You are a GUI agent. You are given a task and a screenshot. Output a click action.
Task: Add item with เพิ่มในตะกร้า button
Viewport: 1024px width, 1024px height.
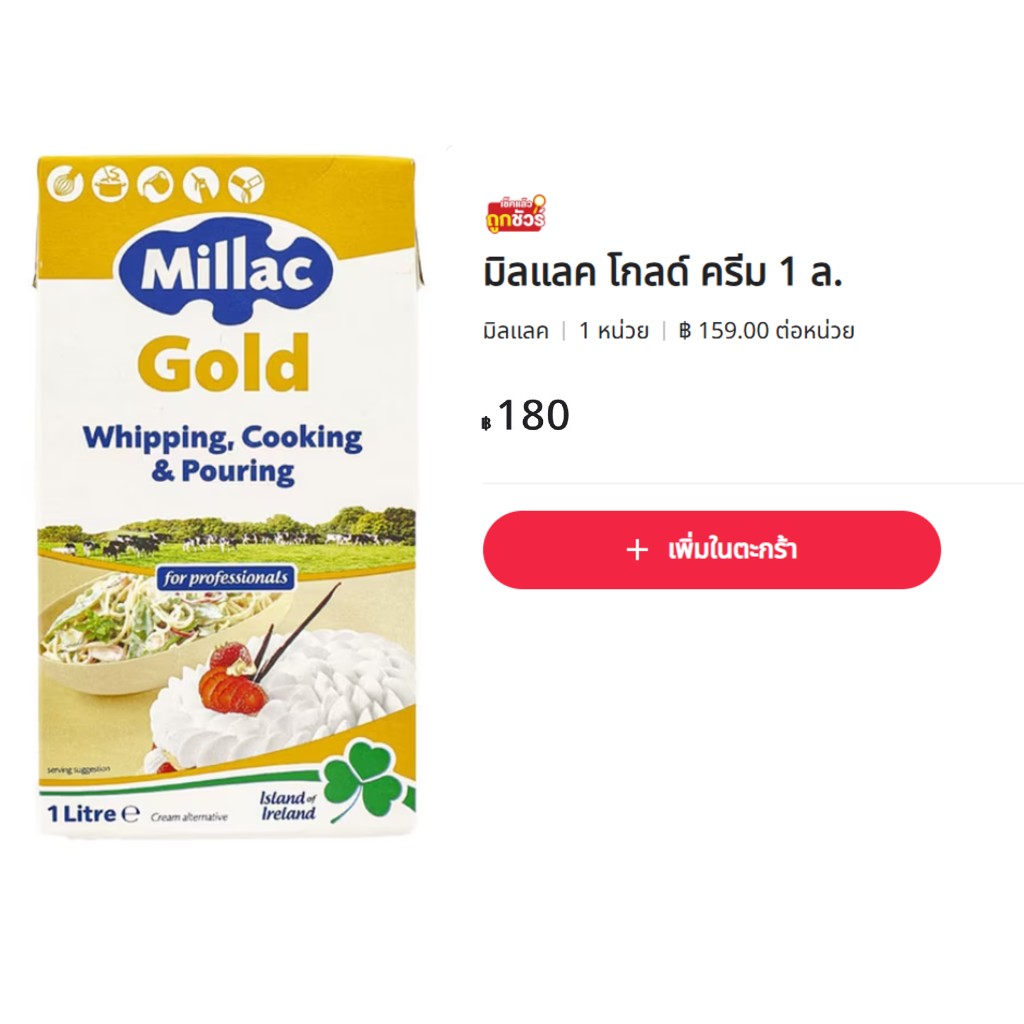tap(712, 550)
